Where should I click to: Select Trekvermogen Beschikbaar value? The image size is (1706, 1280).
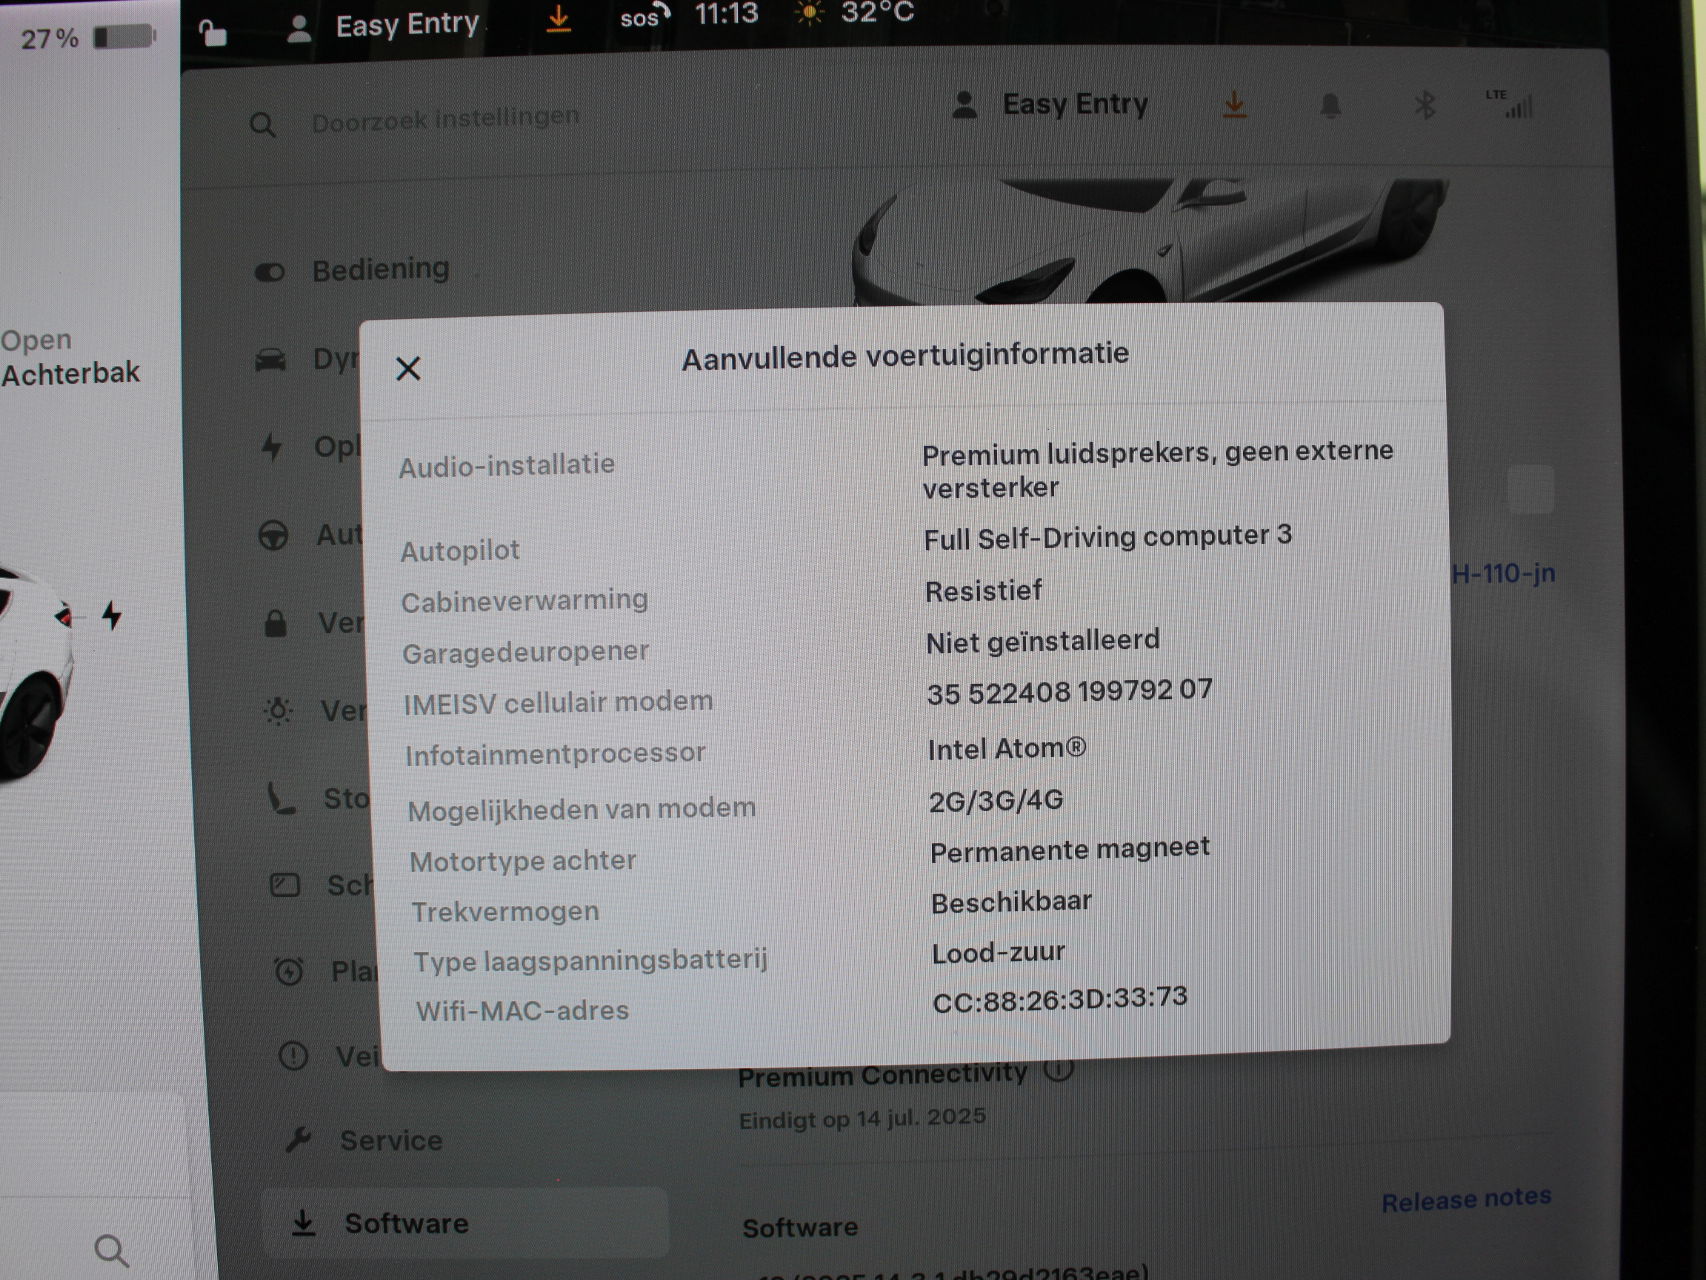(x=1011, y=902)
